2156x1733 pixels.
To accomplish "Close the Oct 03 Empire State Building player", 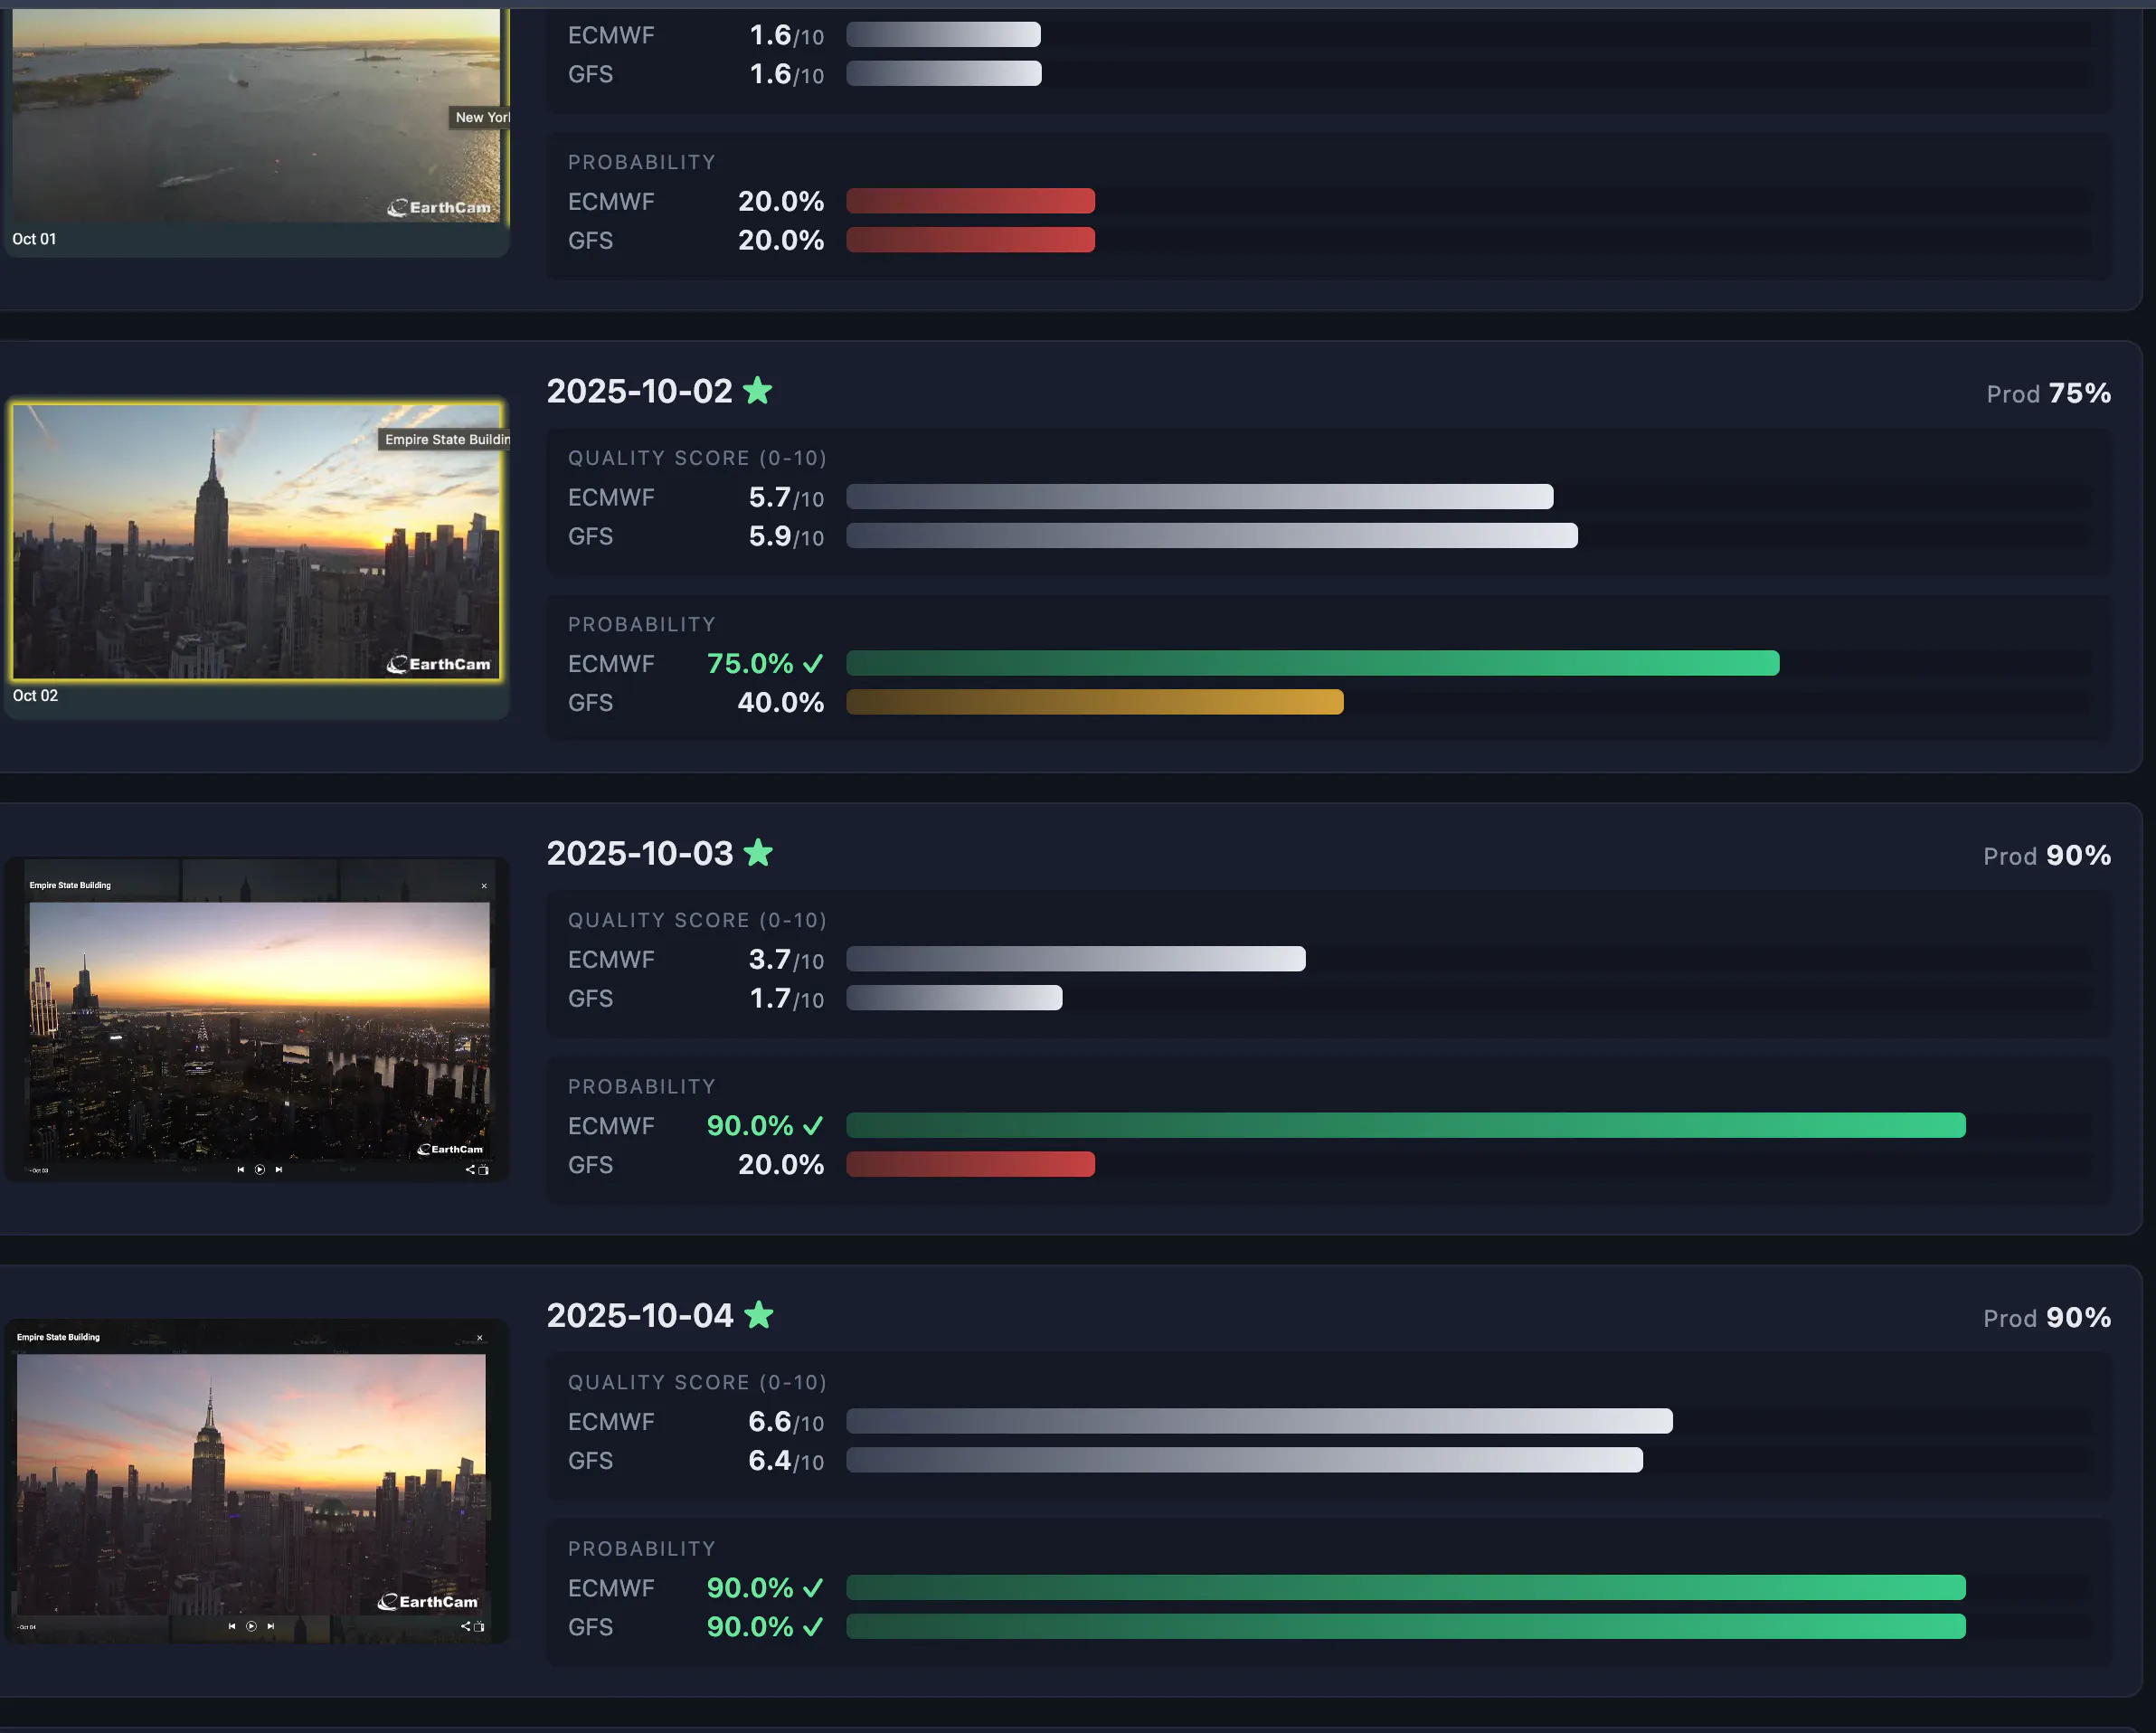I will 484,885.
